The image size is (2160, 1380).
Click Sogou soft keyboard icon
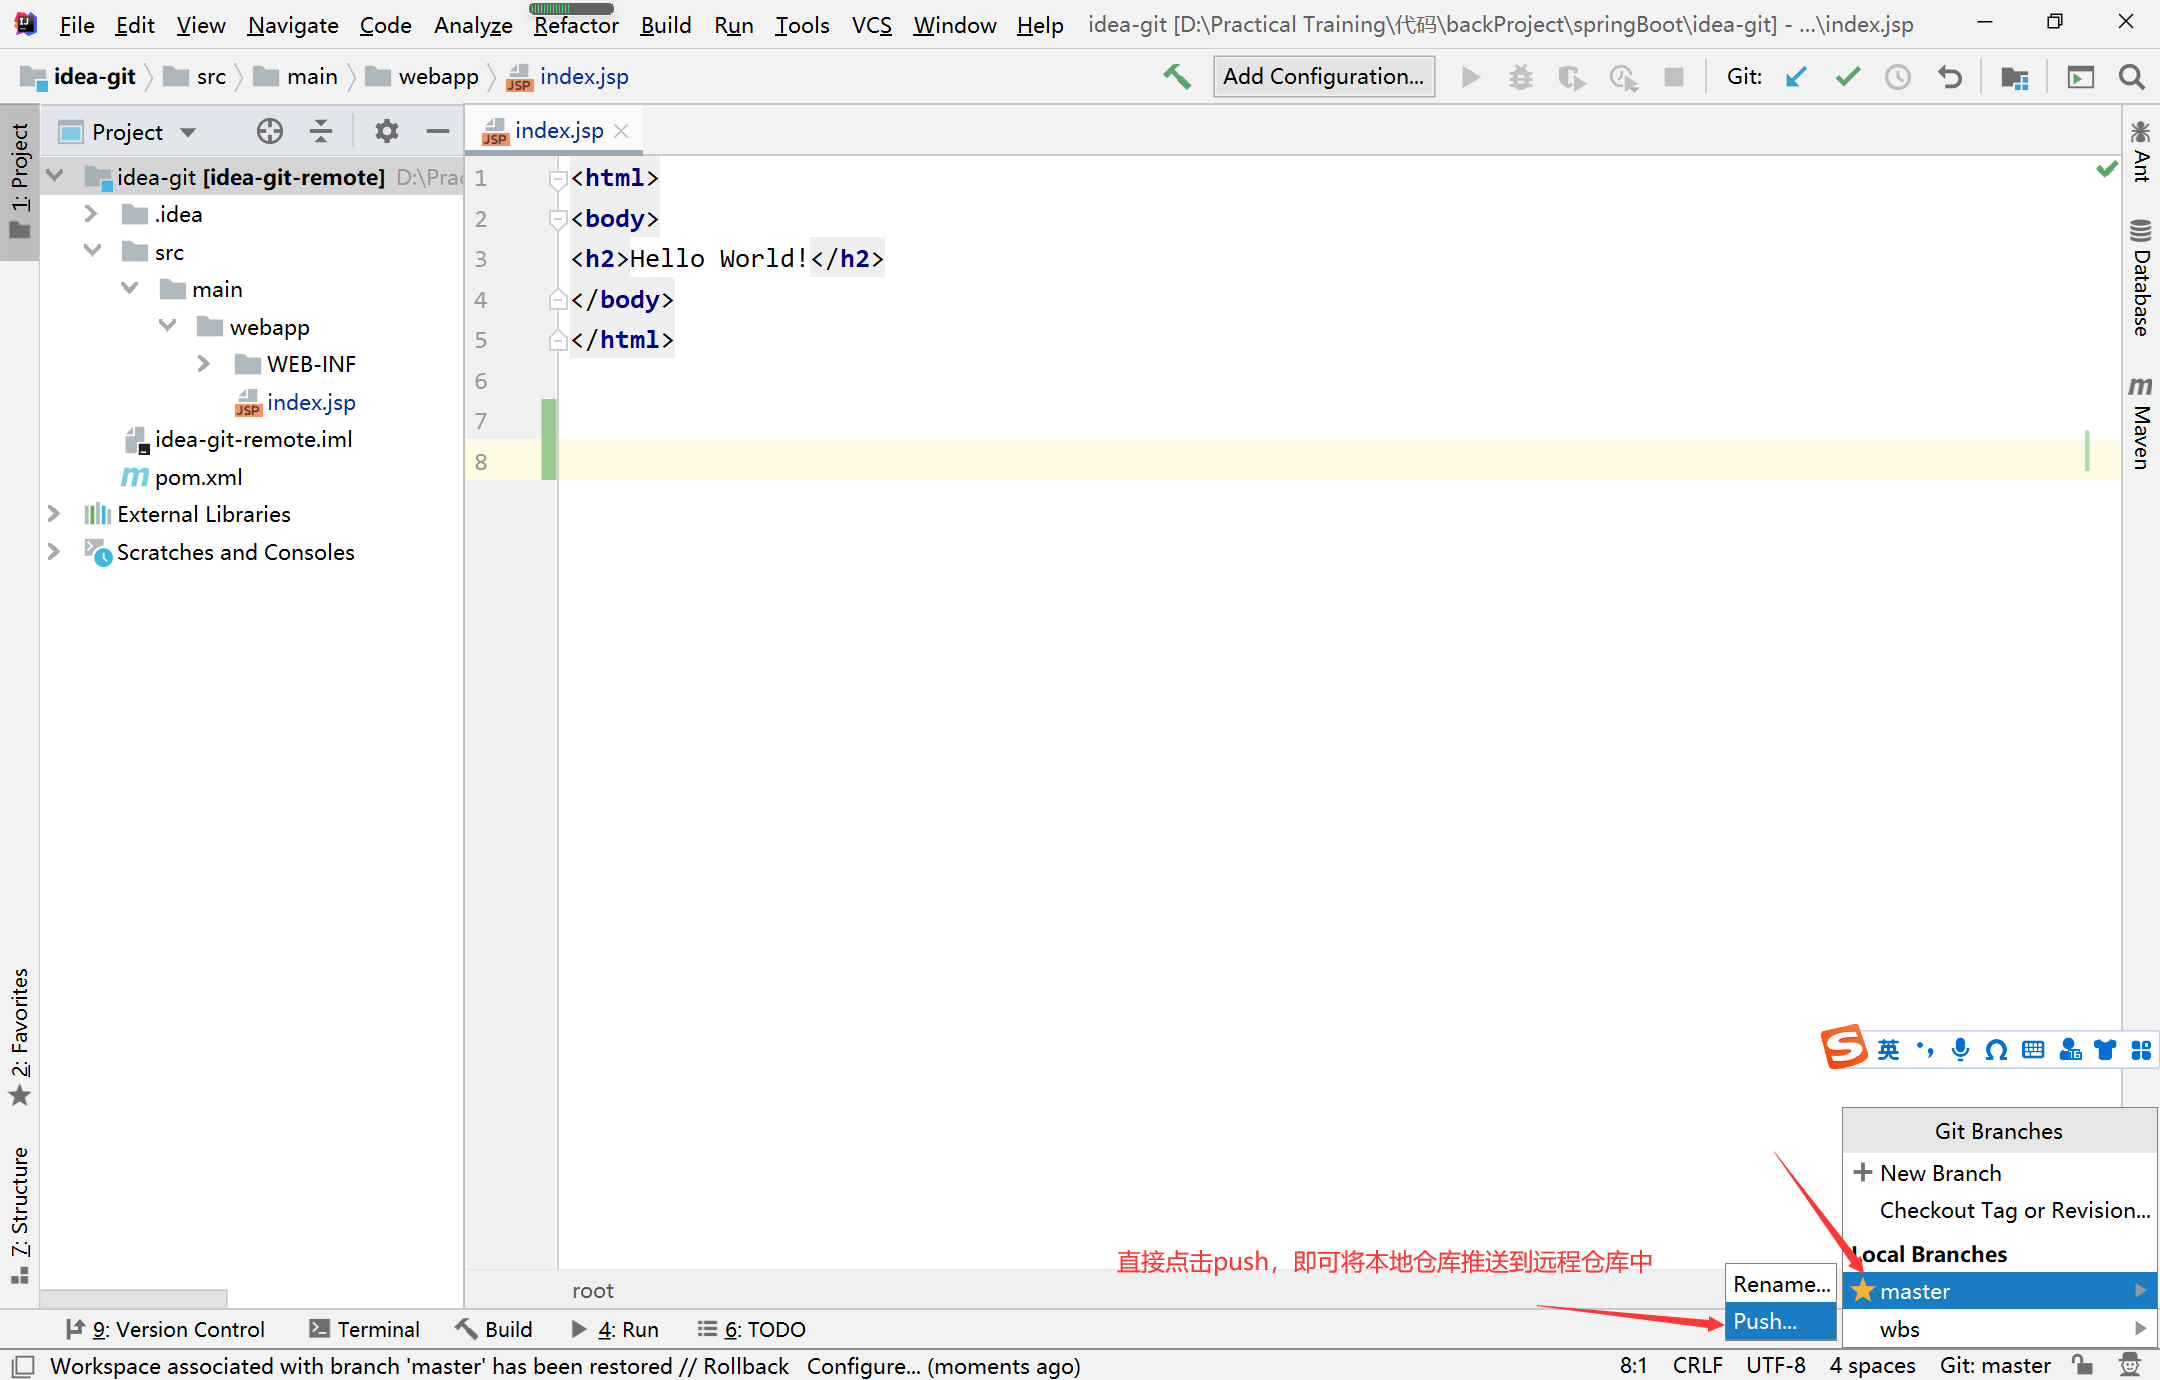[x=2033, y=1049]
